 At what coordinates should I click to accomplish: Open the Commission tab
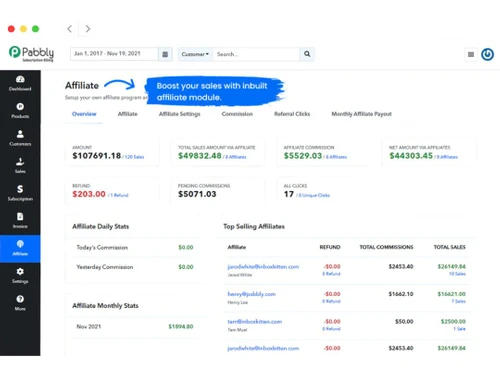[237, 114]
